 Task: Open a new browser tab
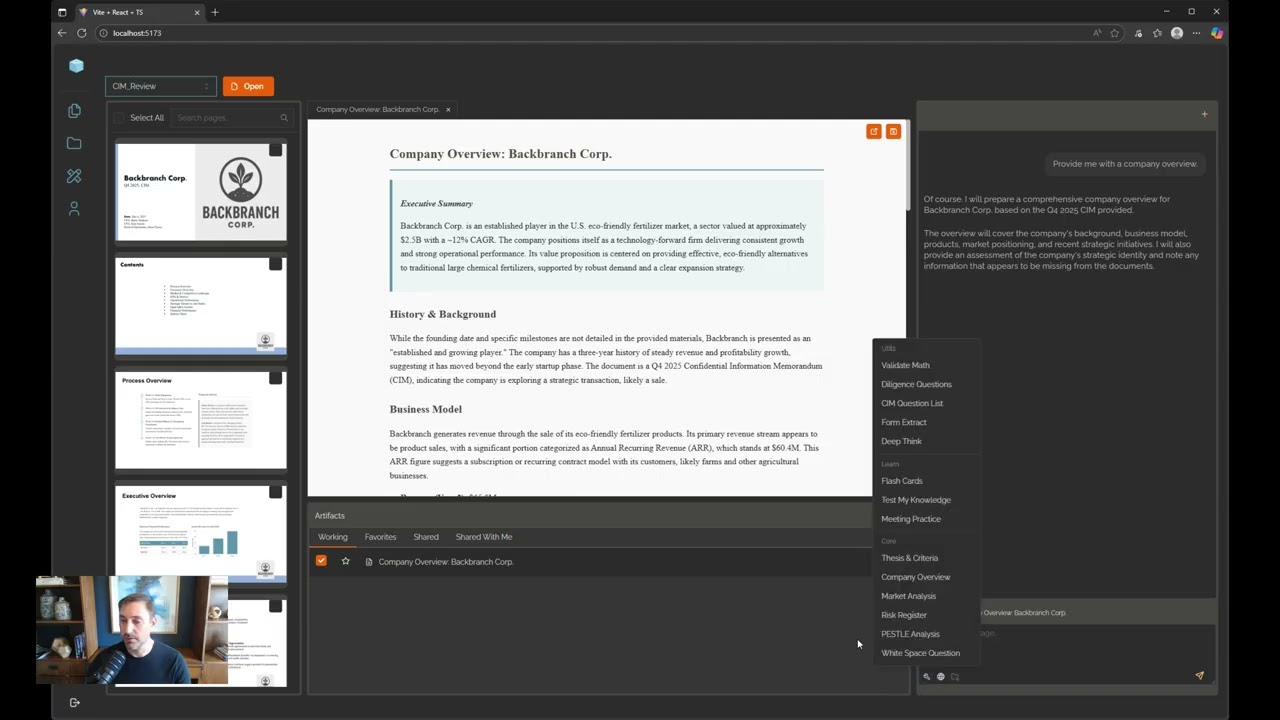click(215, 12)
